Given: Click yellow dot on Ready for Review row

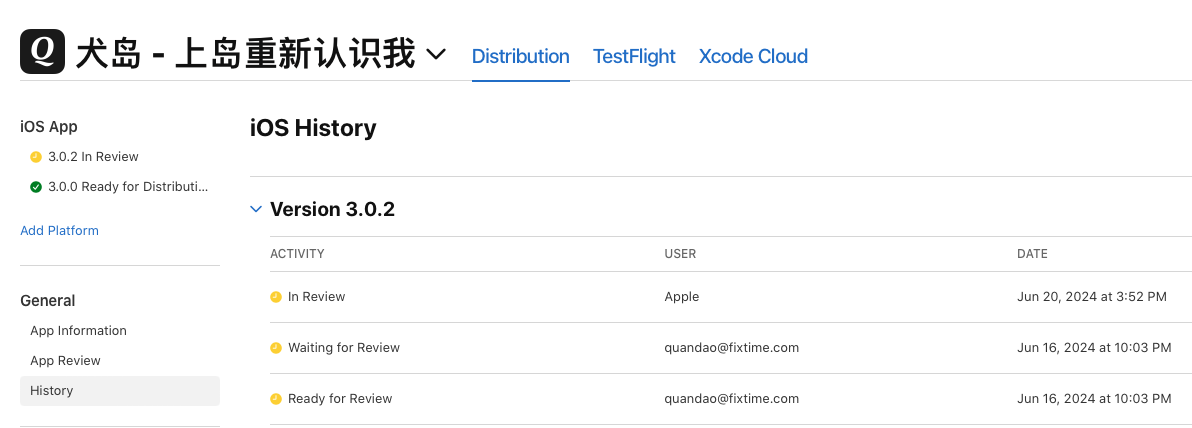Looking at the screenshot, I should point(276,399).
